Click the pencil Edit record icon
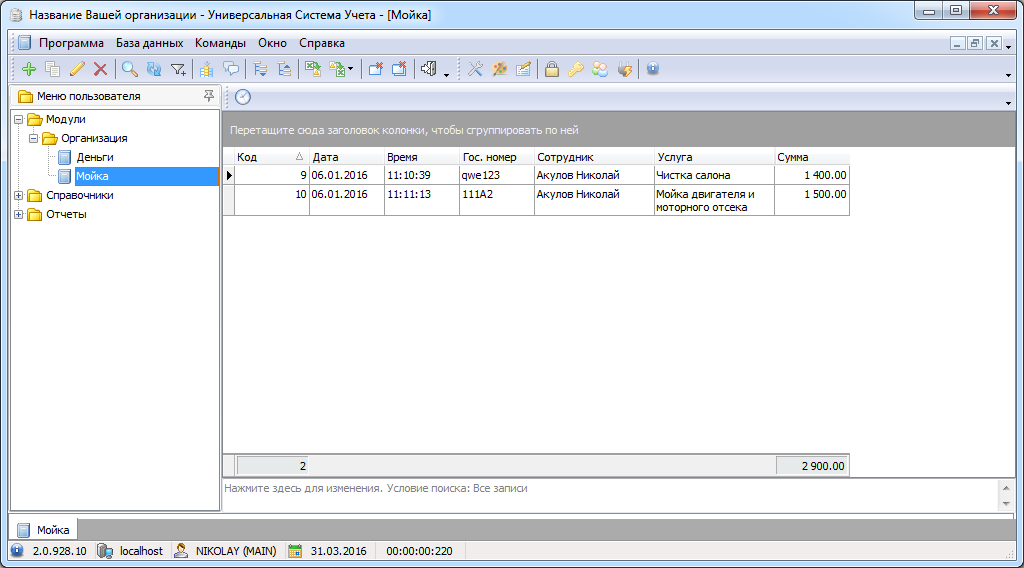The image size is (1024, 568). pyautogui.click(x=77, y=69)
